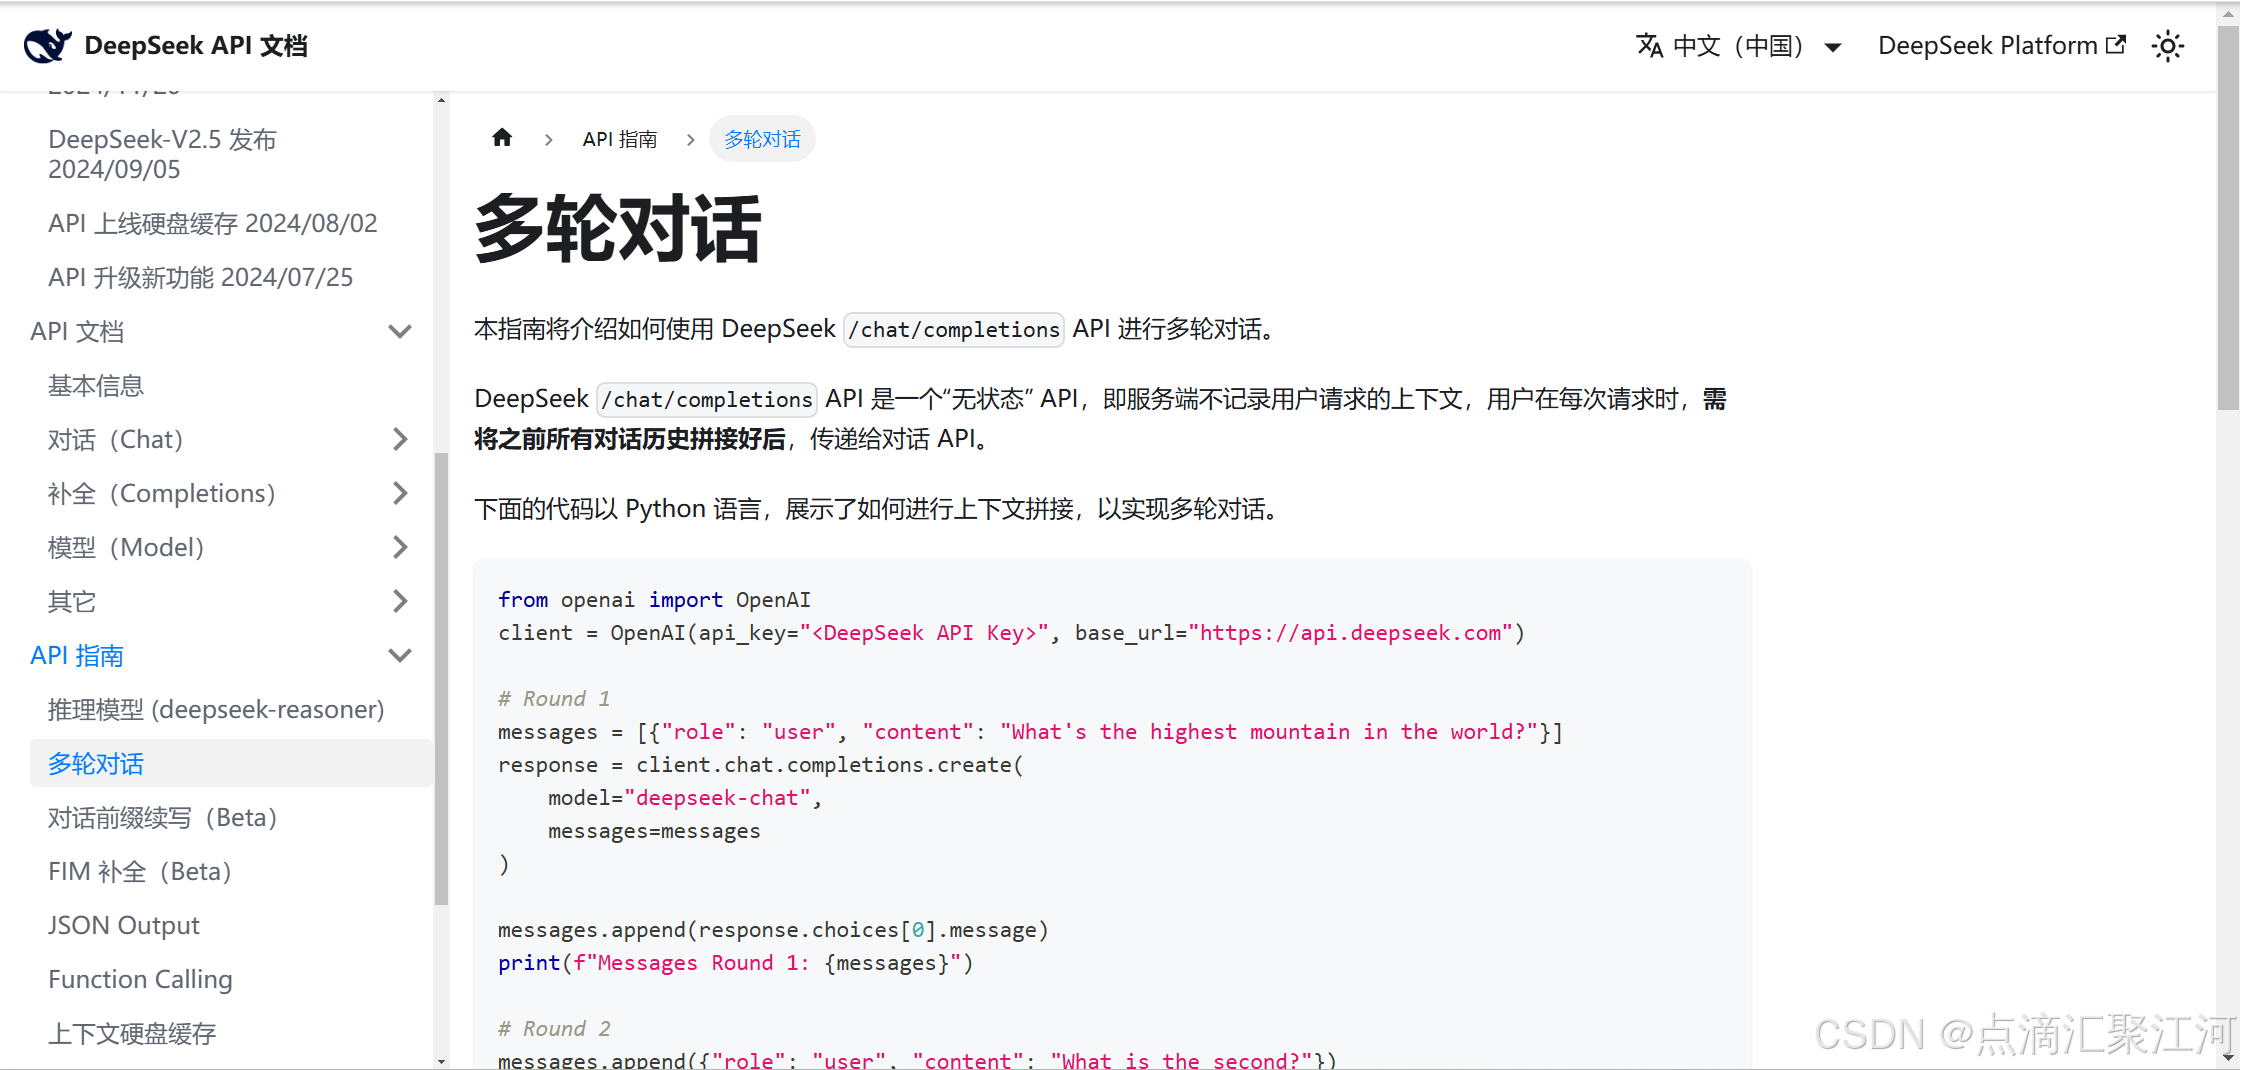The height and width of the screenshot is (1070, 2241).
Task: Open Function Calling guide
Action: 140,979
